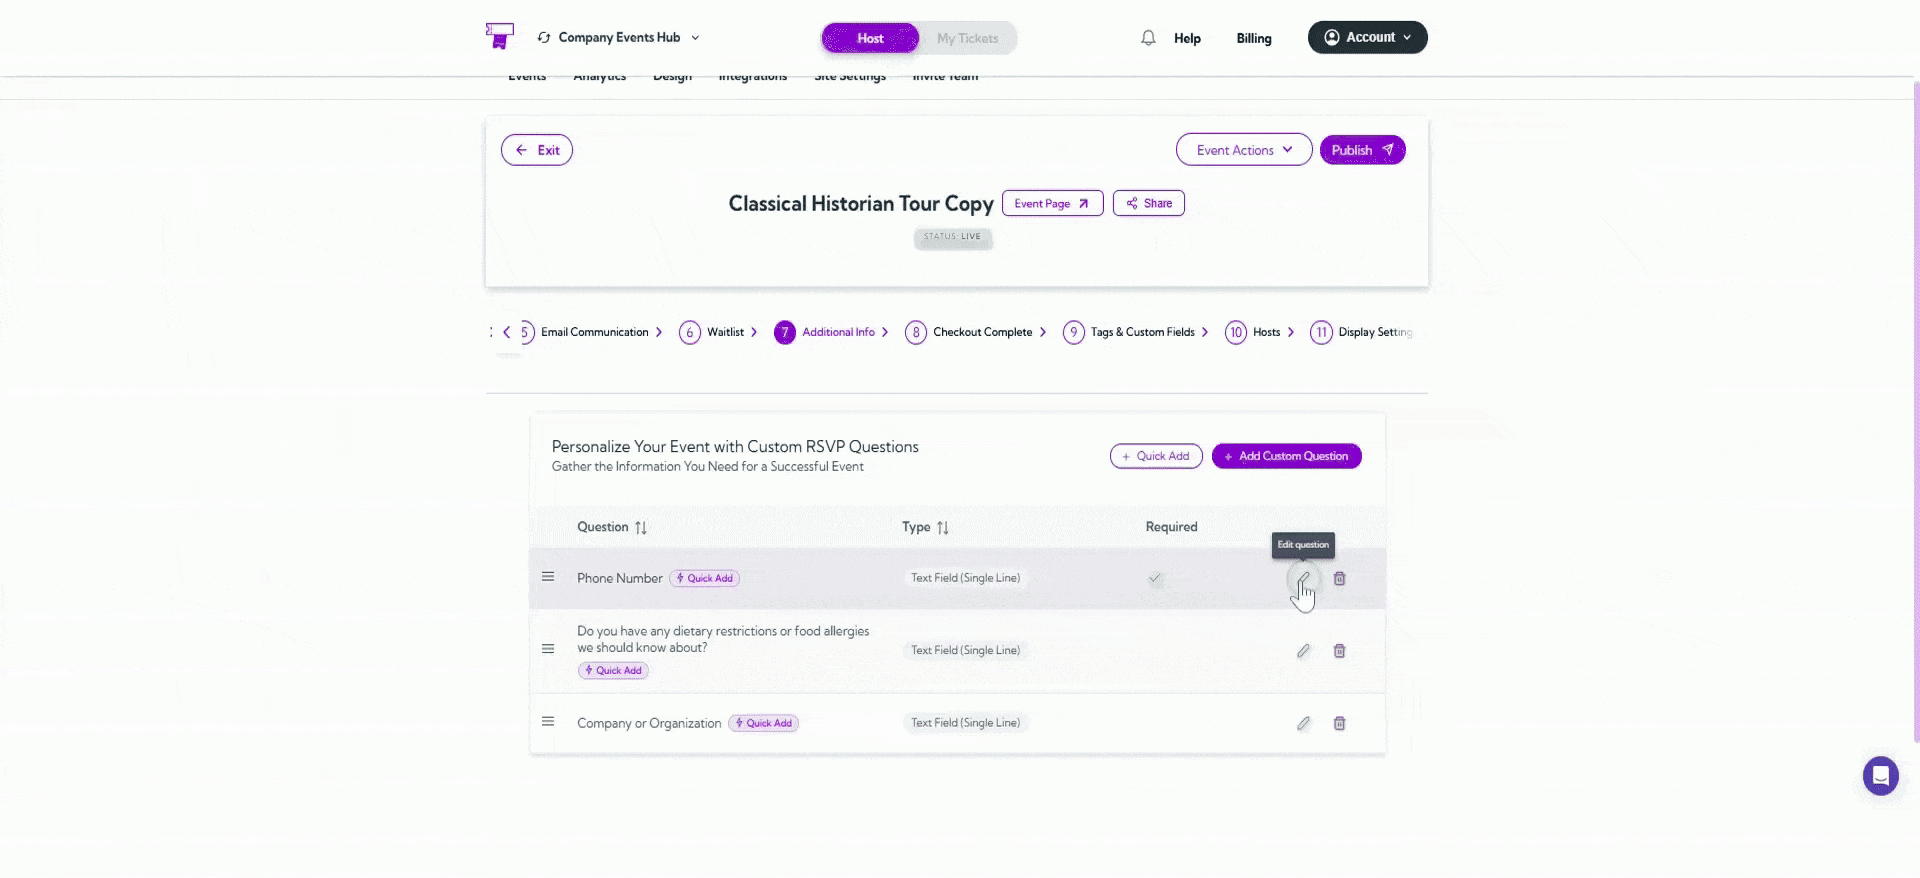The image size is (1920, 878).
Task: Go to Waitlist step
Action: coord(725,332)
